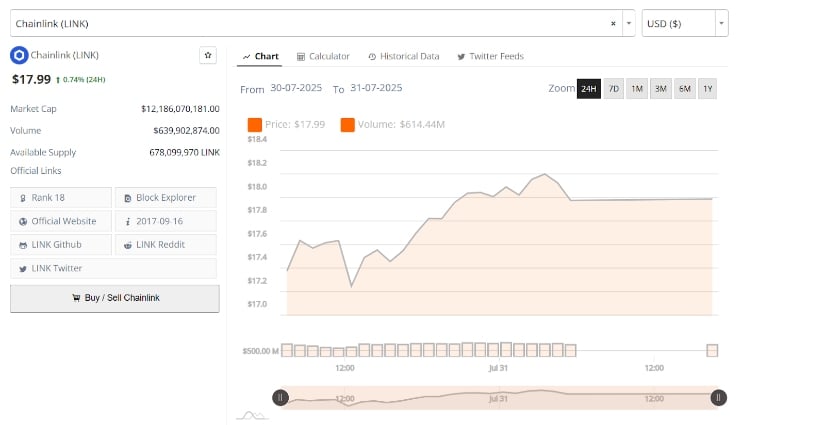Set chart zoom to 24H
This screenshot has width=825, height=425.
pyautogui.click(x=589, y=89)
